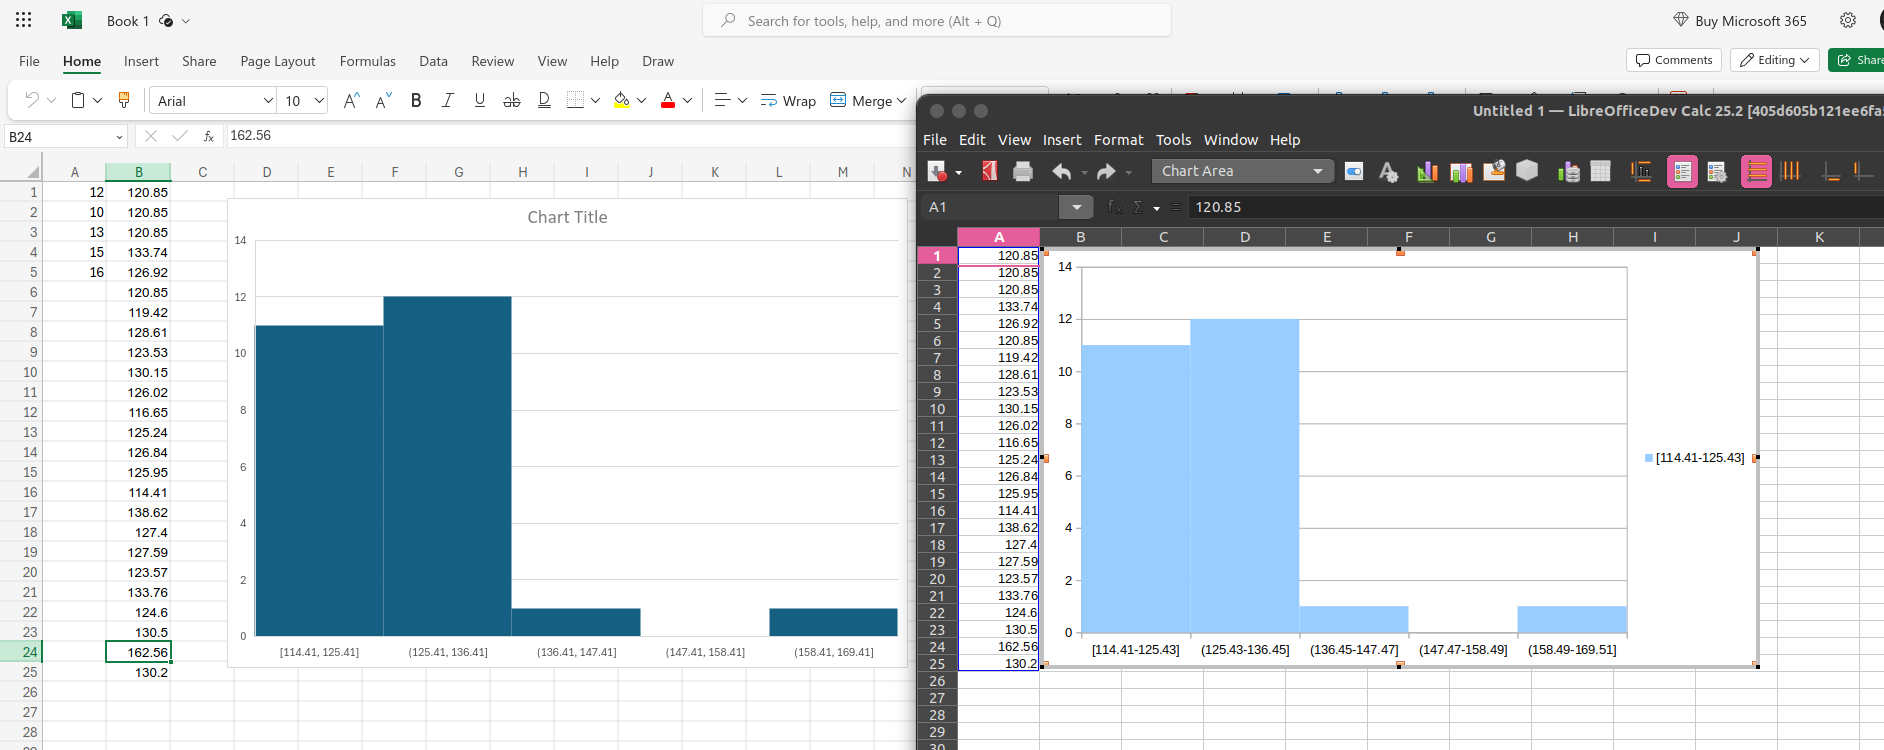Click the Titles icon in chart toolbar
The height and width of the screenshot is (750, 1884).
tap(1641, 171)
